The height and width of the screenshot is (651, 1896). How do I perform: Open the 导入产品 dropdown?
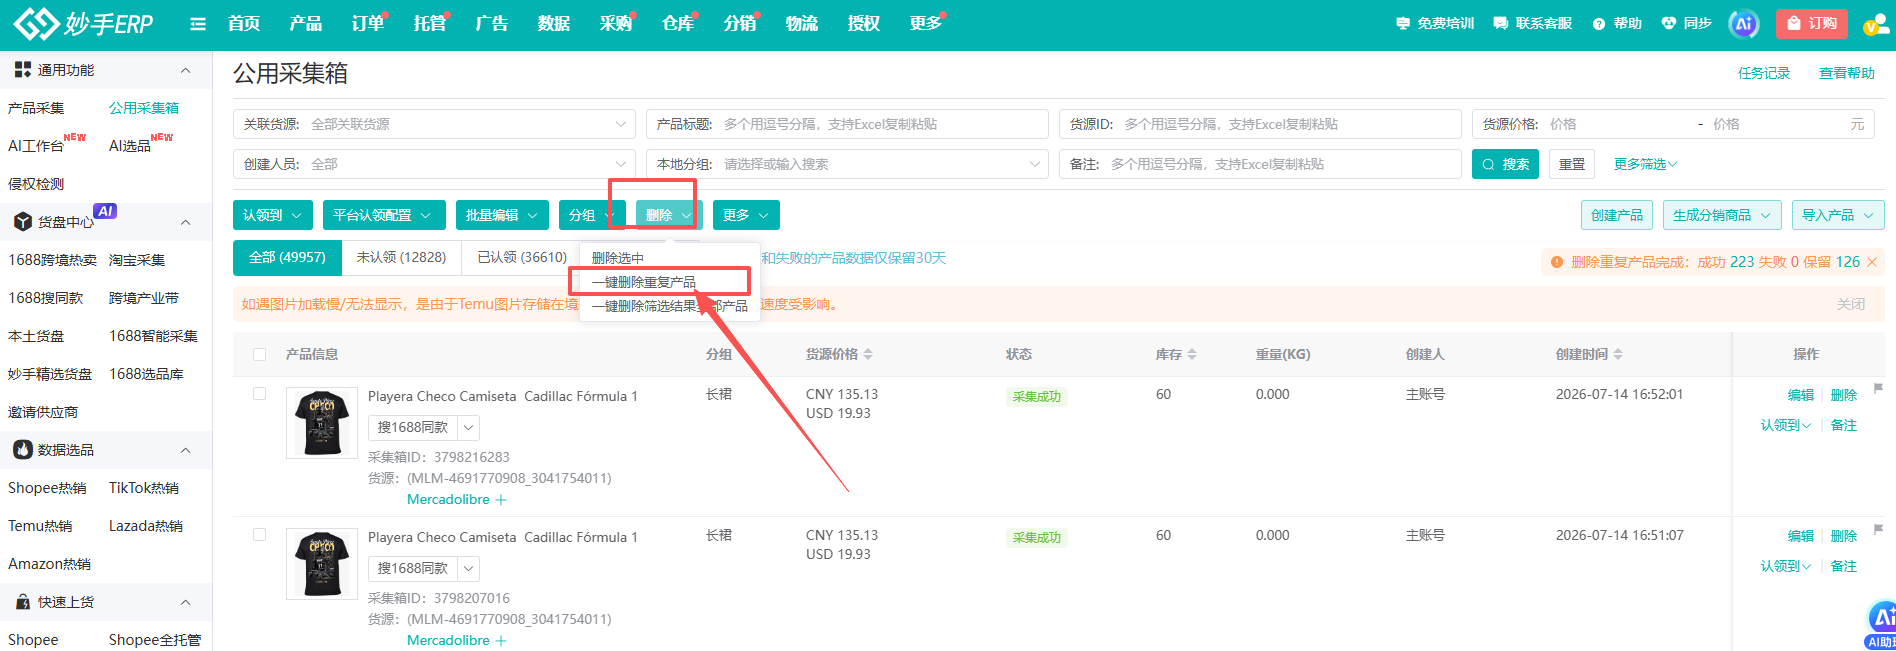tap(1838, 215)
